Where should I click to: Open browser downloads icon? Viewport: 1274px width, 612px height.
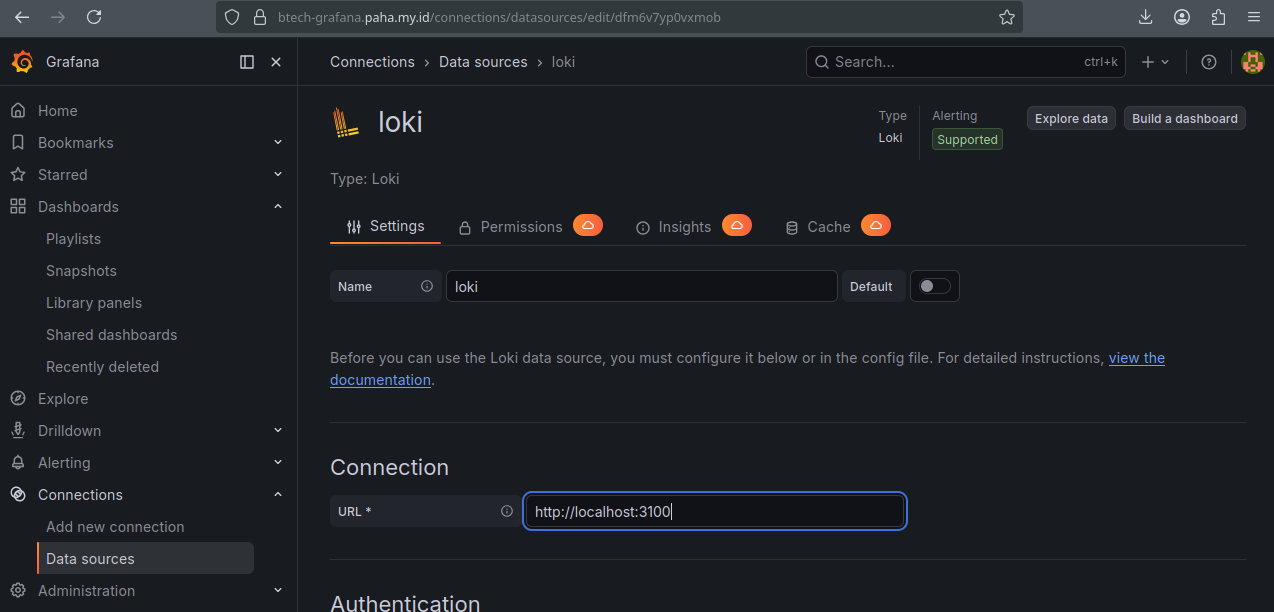pyautogui.click(x=1146, y=17)
